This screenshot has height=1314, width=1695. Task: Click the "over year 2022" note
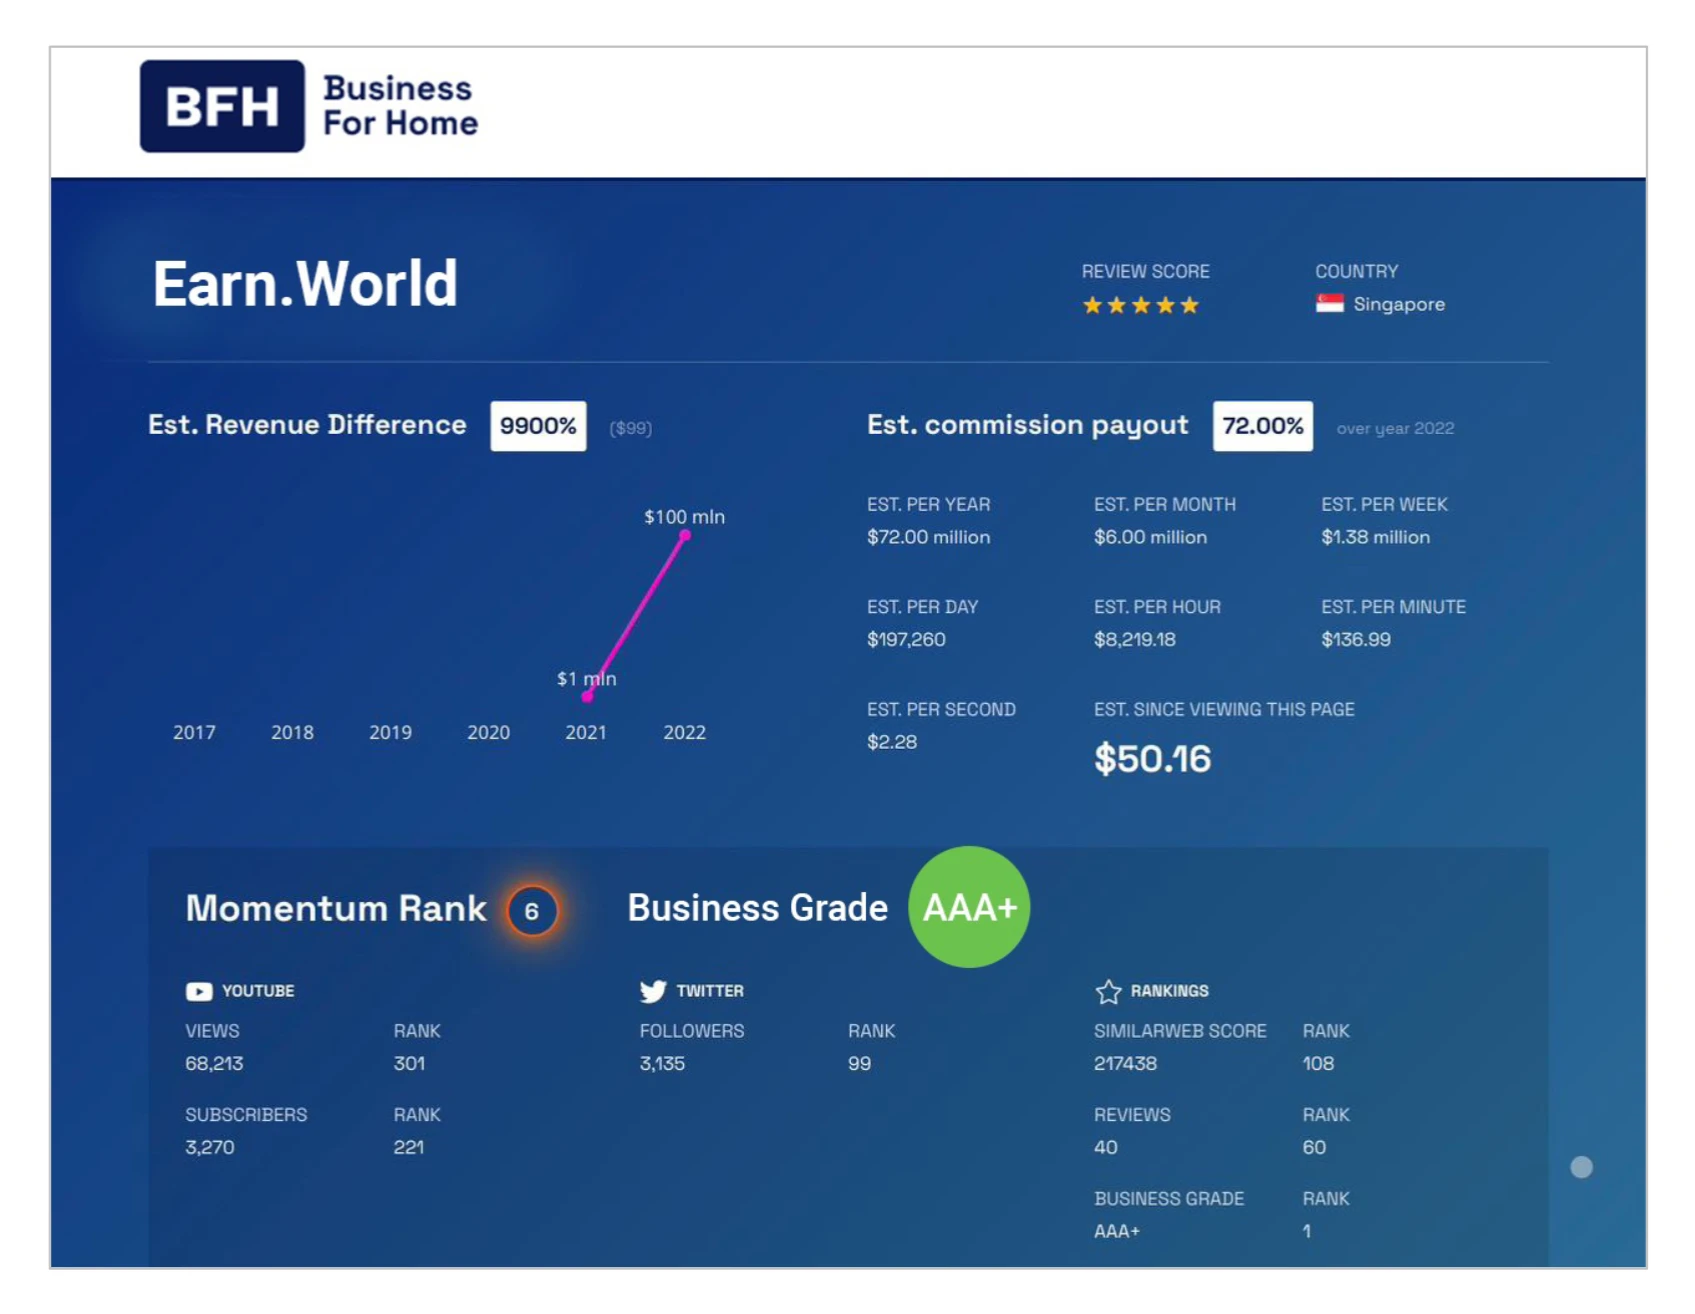pos(1395,428)
